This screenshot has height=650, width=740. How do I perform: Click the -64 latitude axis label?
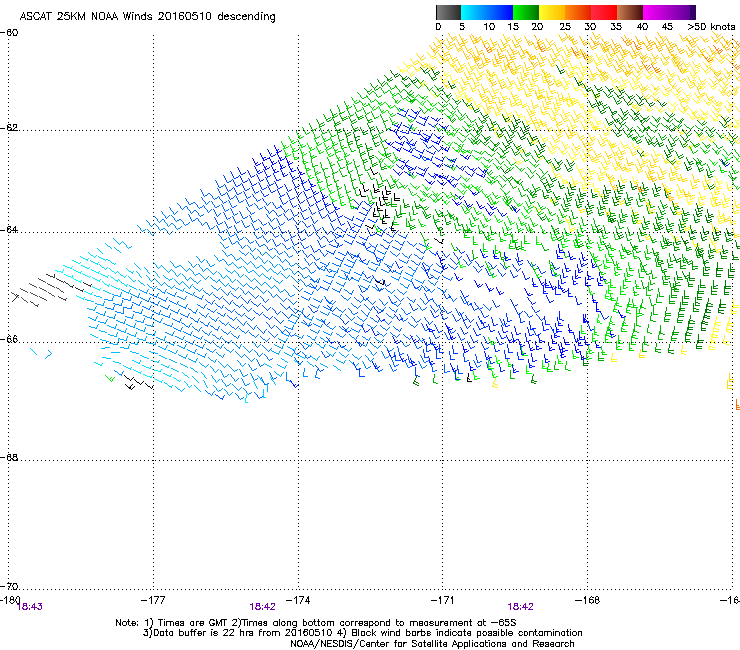coord(9,230)
